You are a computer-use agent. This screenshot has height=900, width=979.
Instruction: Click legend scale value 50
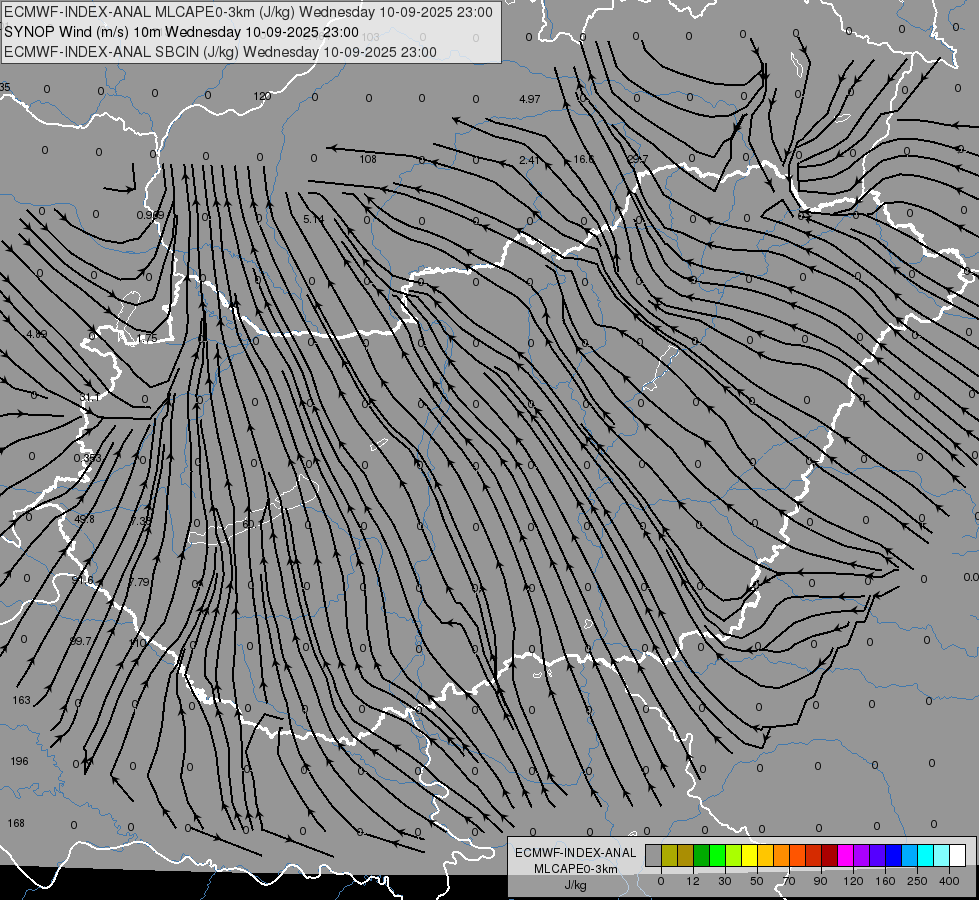757,881
